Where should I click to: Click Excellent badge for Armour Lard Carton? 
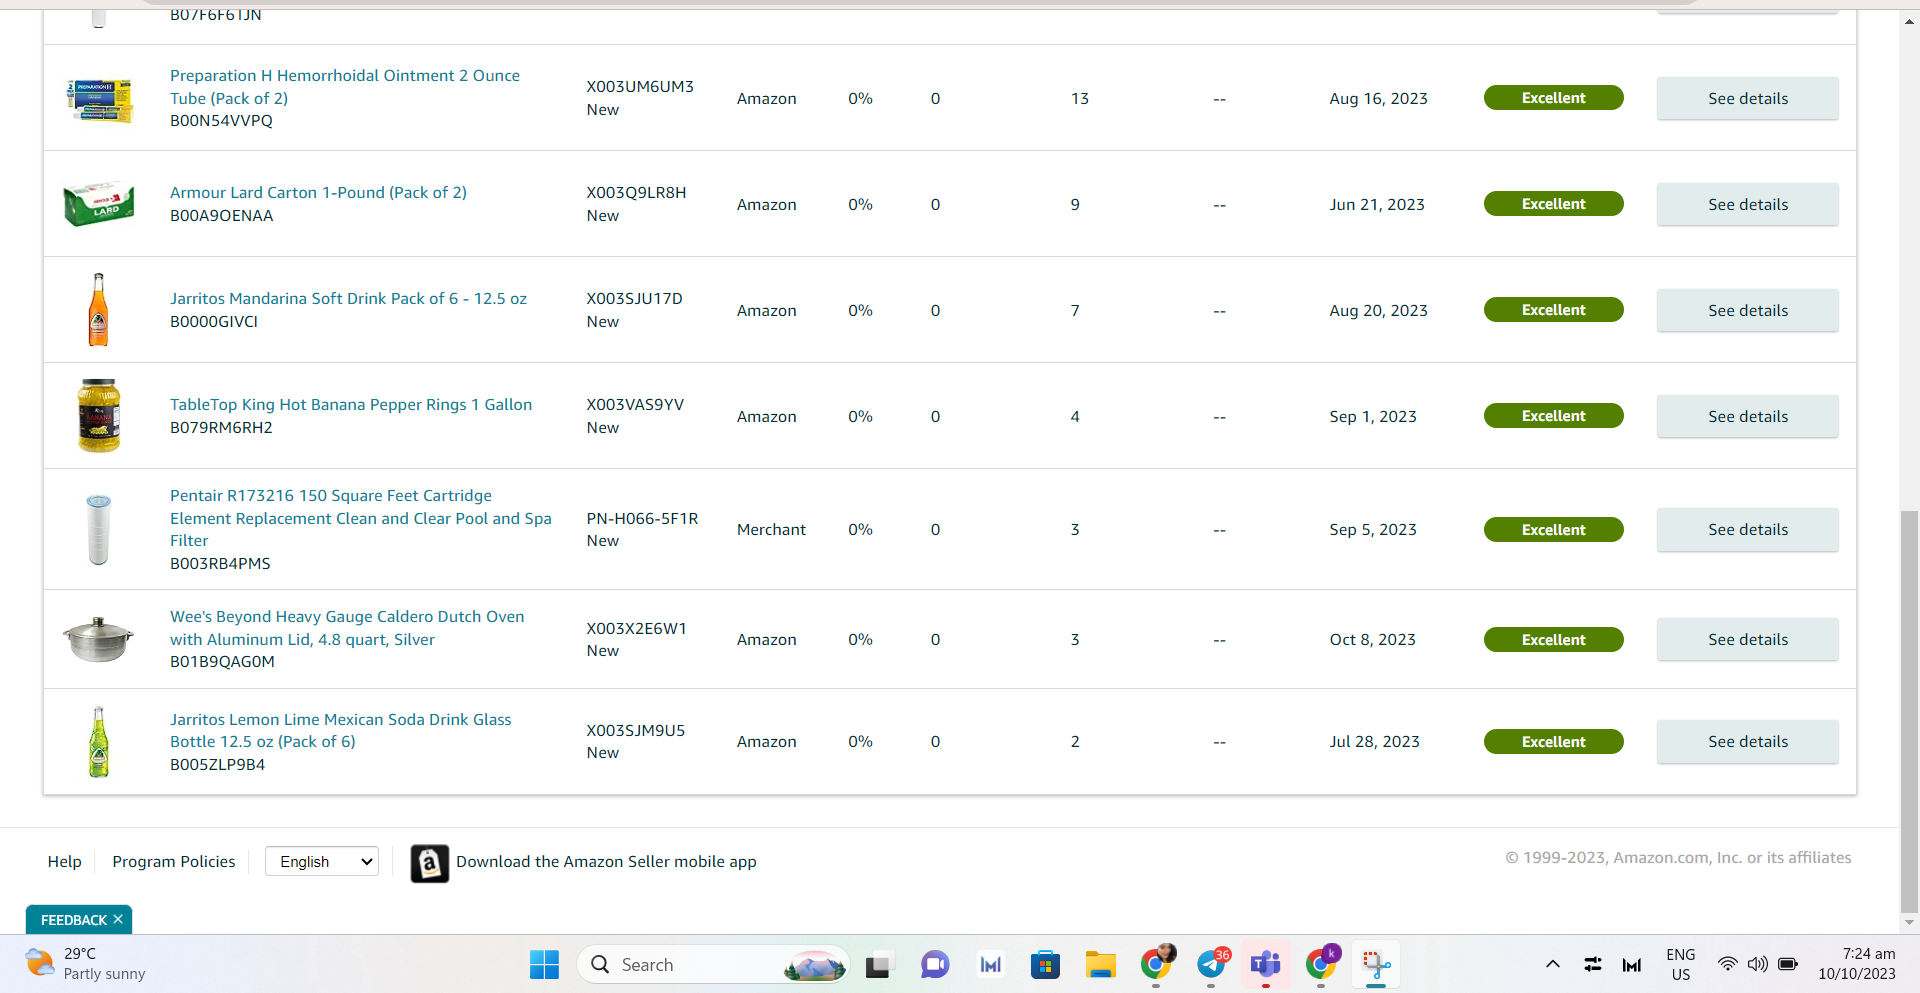coord(1553,204)
